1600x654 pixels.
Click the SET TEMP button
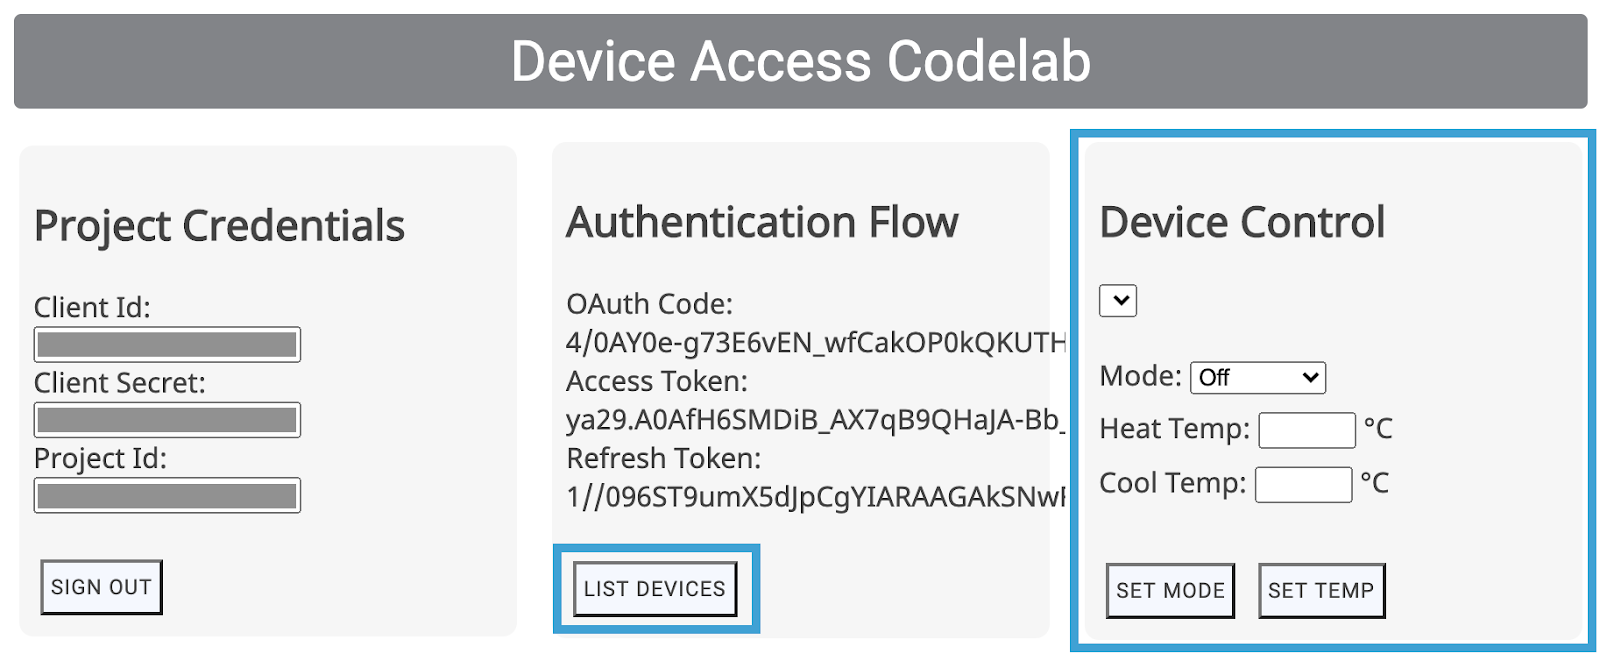click(1321, 591)
